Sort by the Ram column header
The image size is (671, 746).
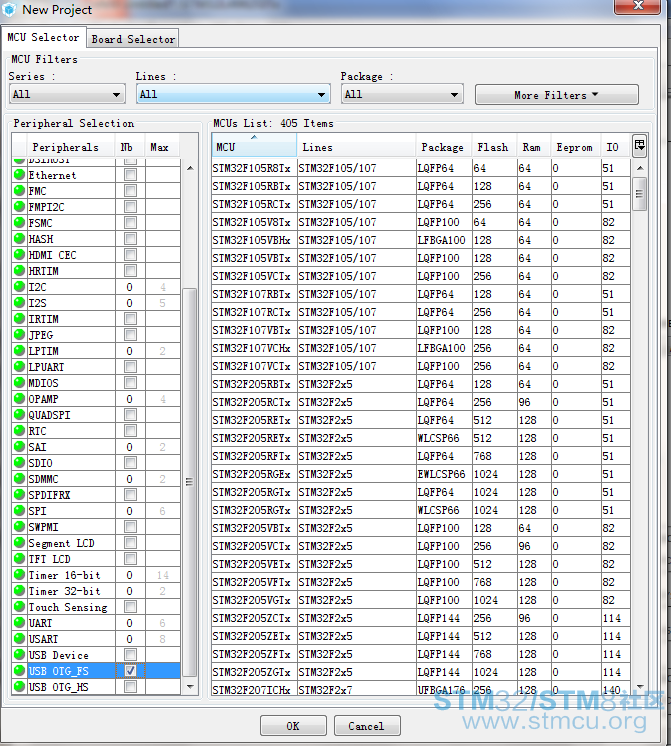[x=532, y=147]
